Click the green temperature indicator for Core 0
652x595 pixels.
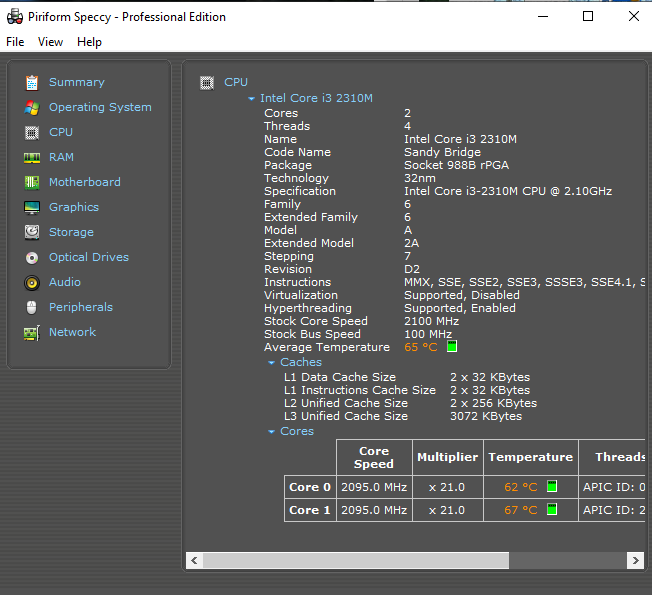click(552, 487)
